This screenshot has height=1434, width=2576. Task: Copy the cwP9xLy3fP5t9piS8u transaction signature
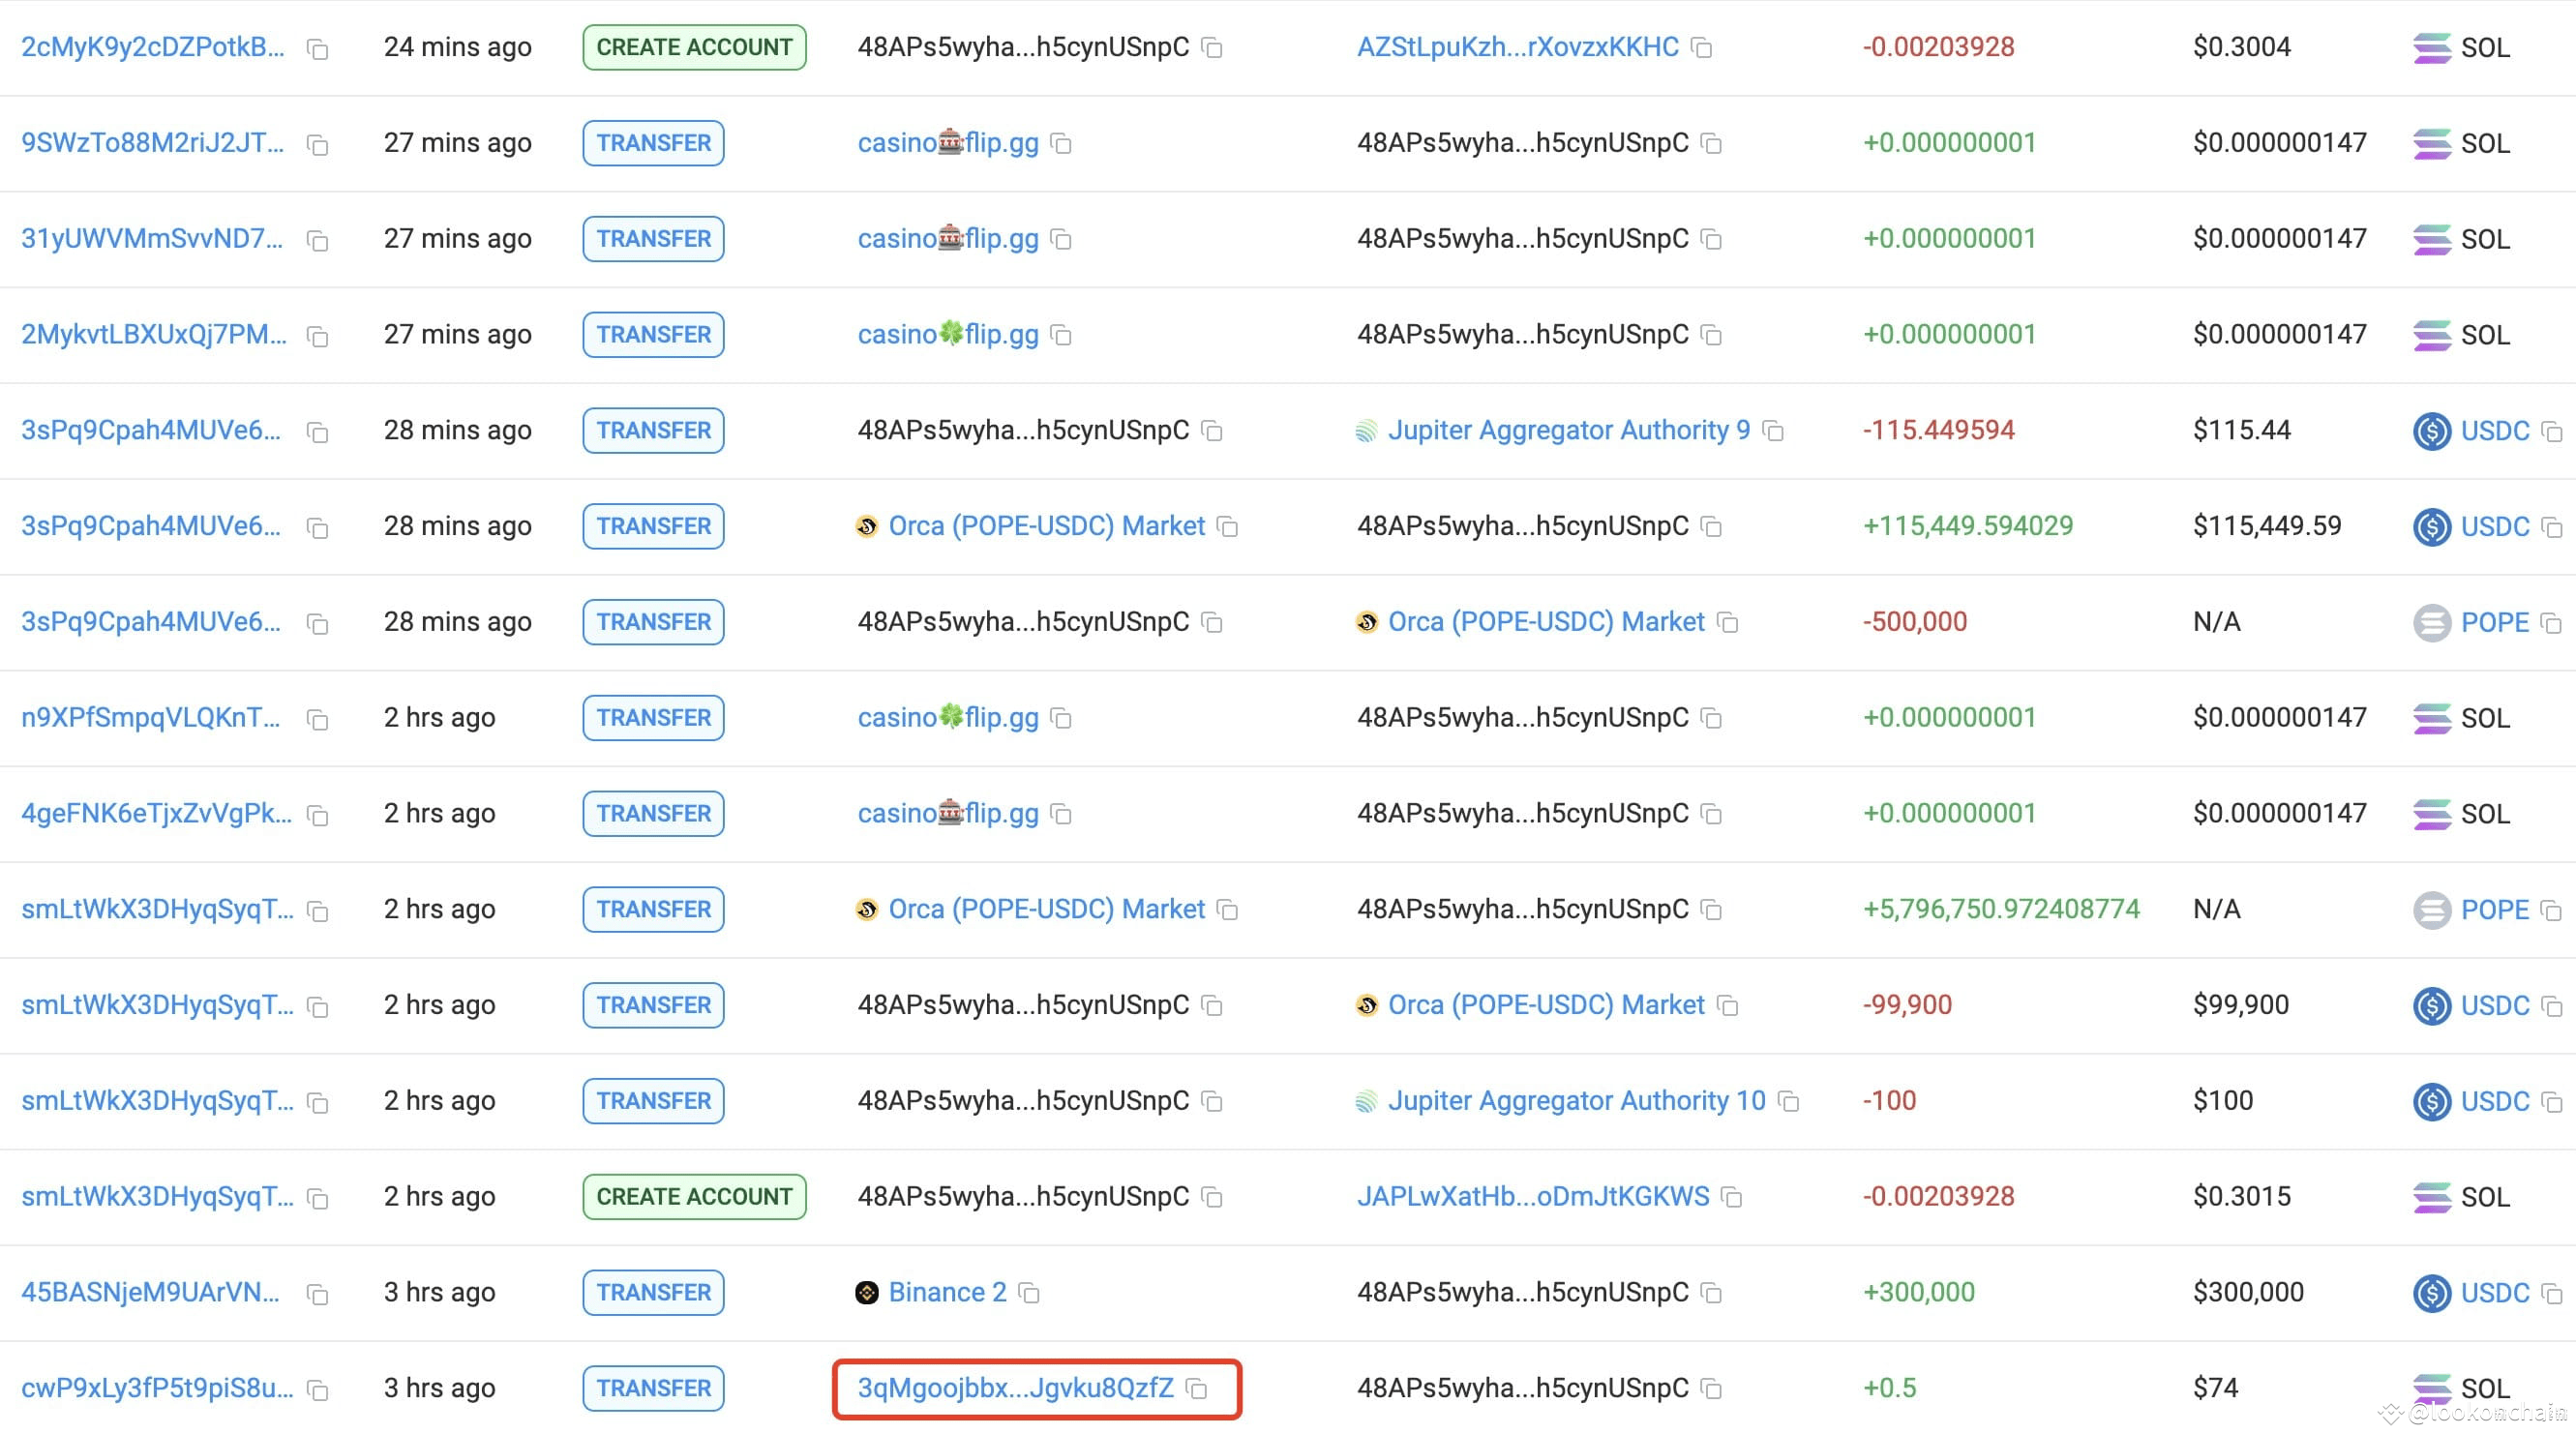click(x=317, y=1390)
